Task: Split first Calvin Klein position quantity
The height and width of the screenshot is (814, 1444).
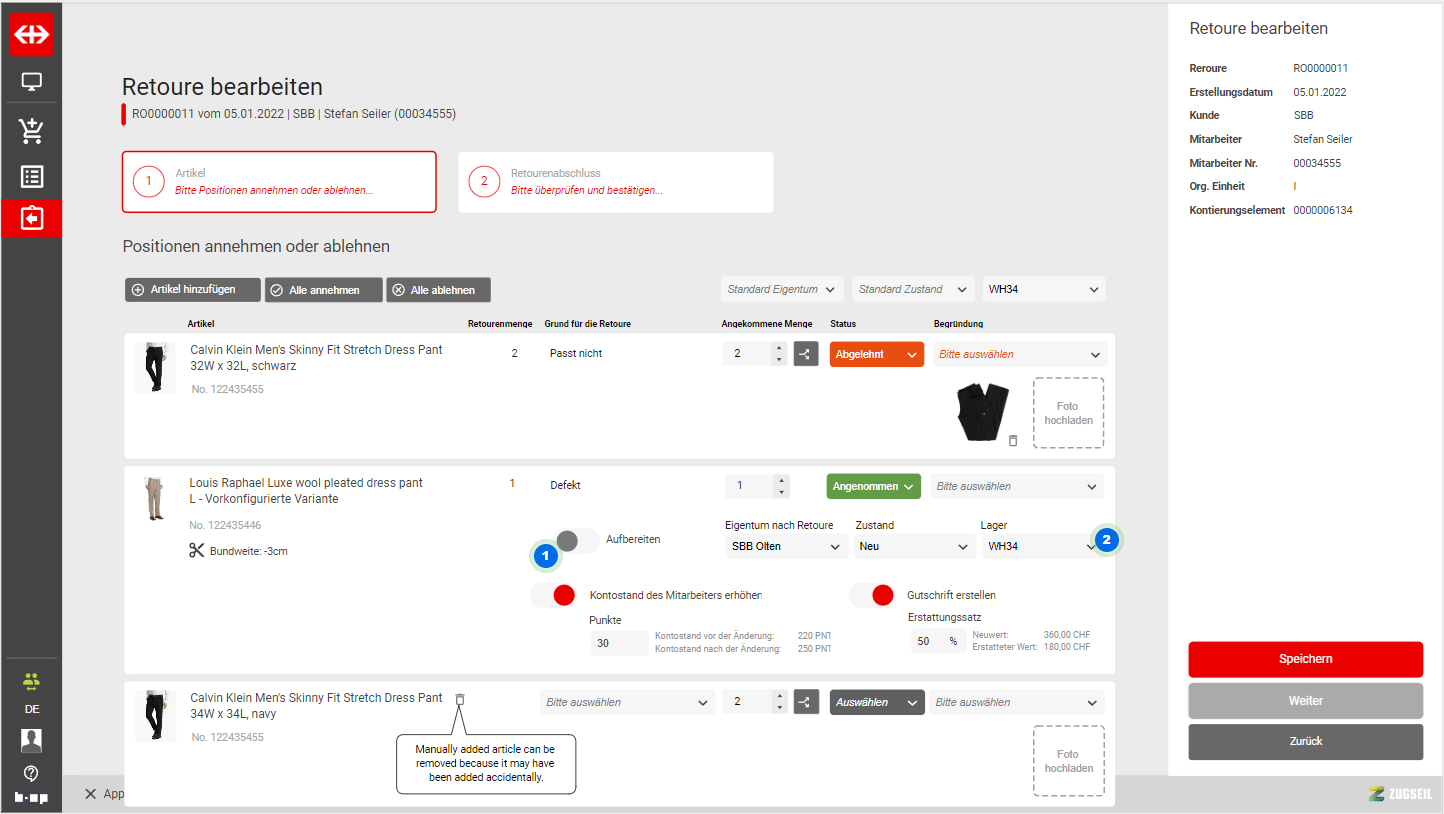Action: [x=806, y=354]
